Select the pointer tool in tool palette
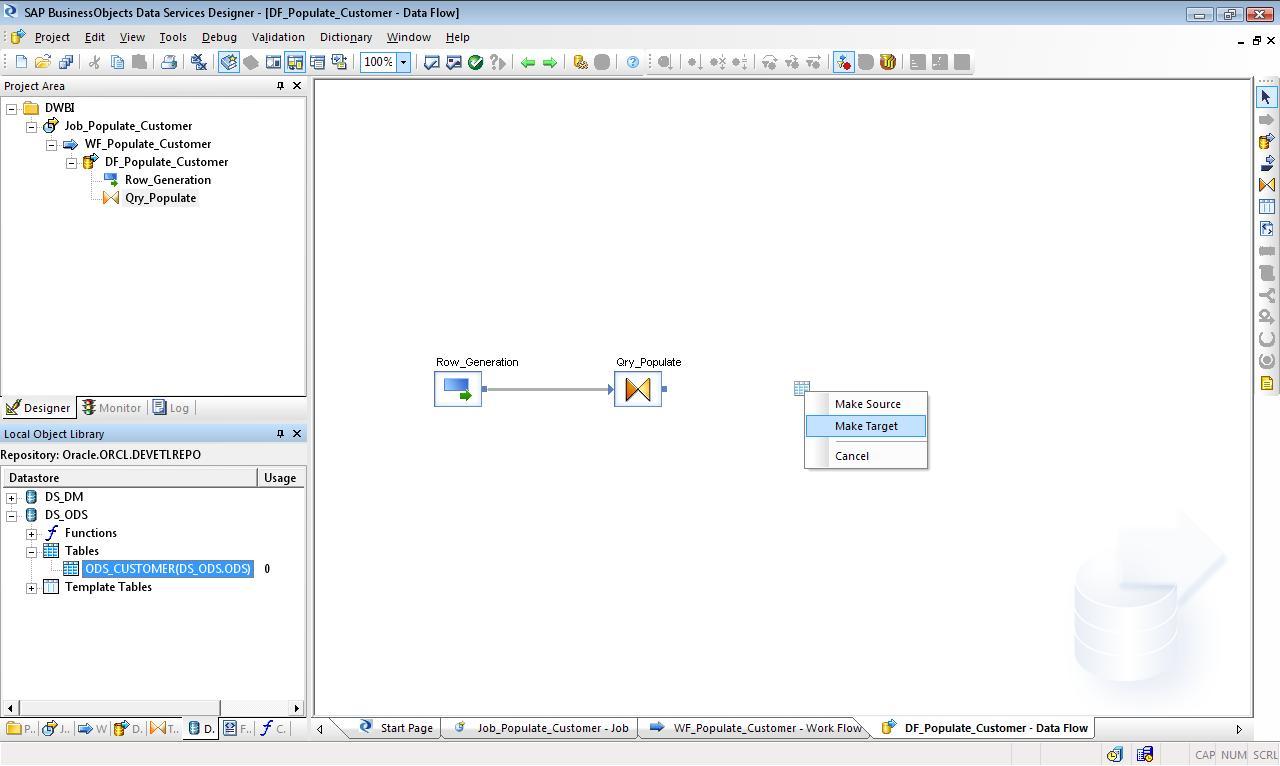 [1266, 97]
